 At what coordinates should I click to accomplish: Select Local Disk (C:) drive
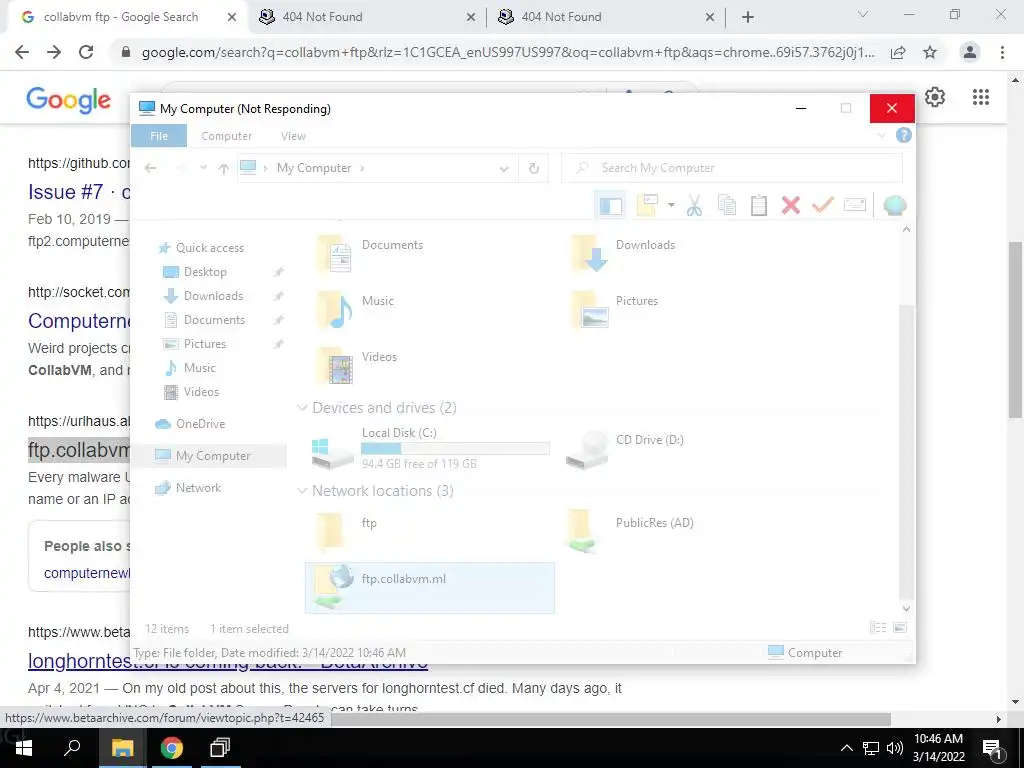(x=429, y=449)
